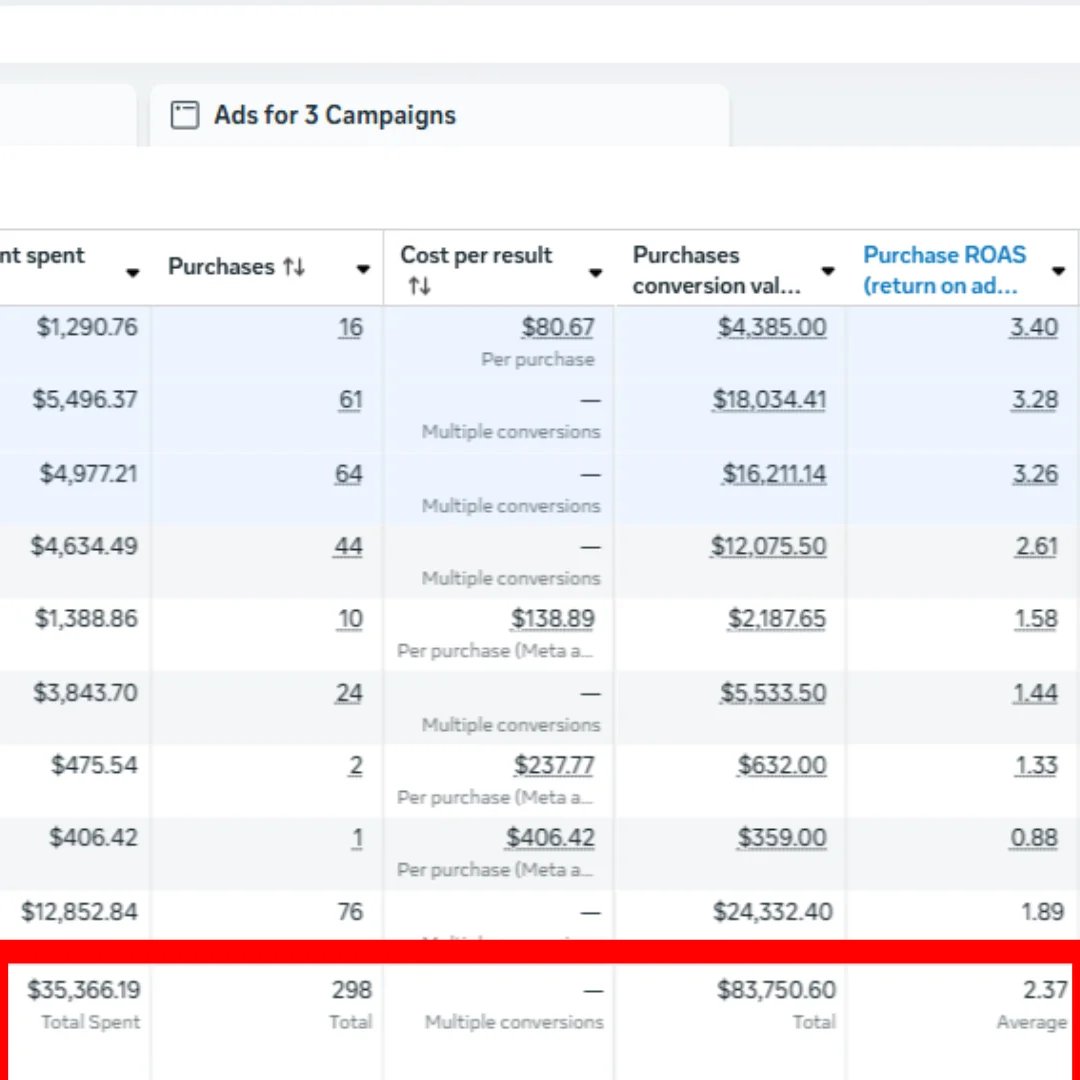Sort by Cost per result arrows icon
The width and height of the screenshot is (1080, 1080).
tap(419, 287)
